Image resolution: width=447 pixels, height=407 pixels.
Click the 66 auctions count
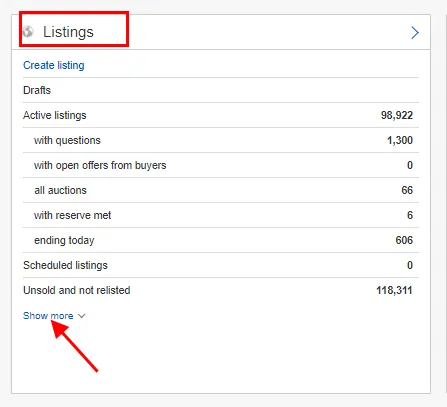407,190
